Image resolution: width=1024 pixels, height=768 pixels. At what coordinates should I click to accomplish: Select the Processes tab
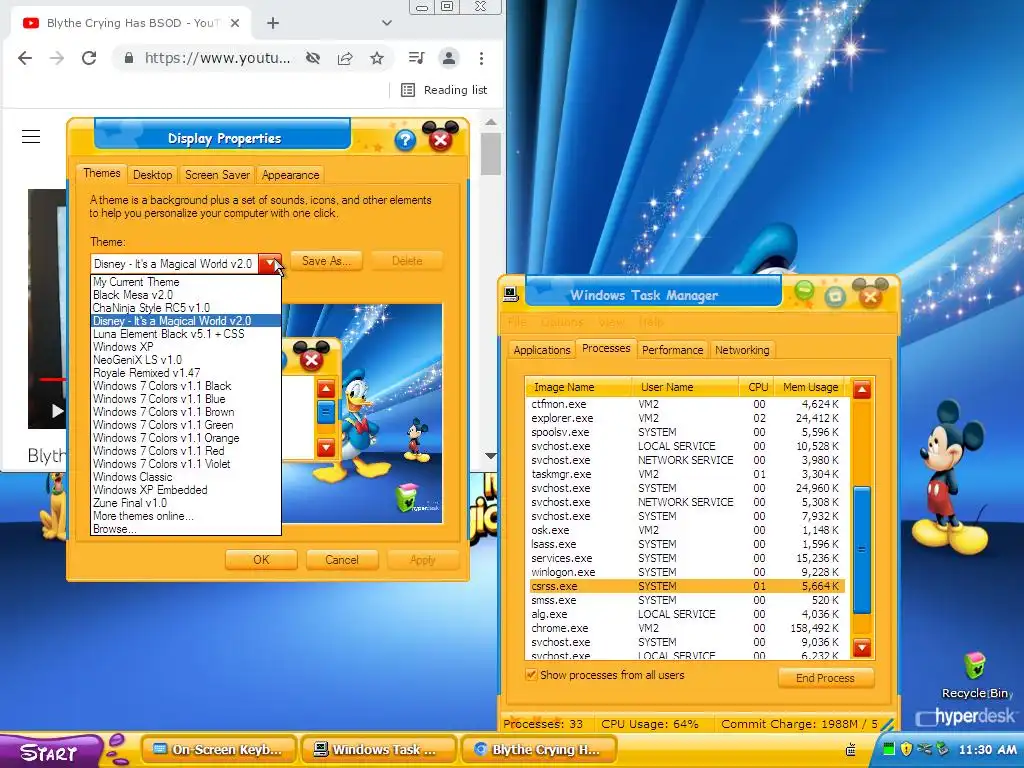[605, 348]
